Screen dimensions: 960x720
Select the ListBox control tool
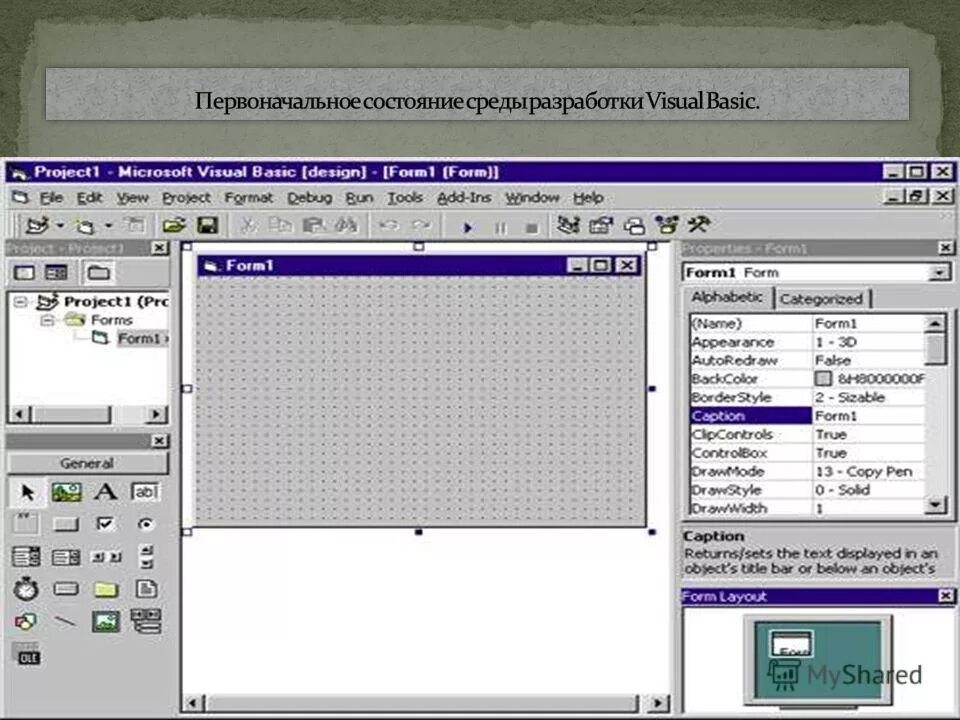click(66, 557)
